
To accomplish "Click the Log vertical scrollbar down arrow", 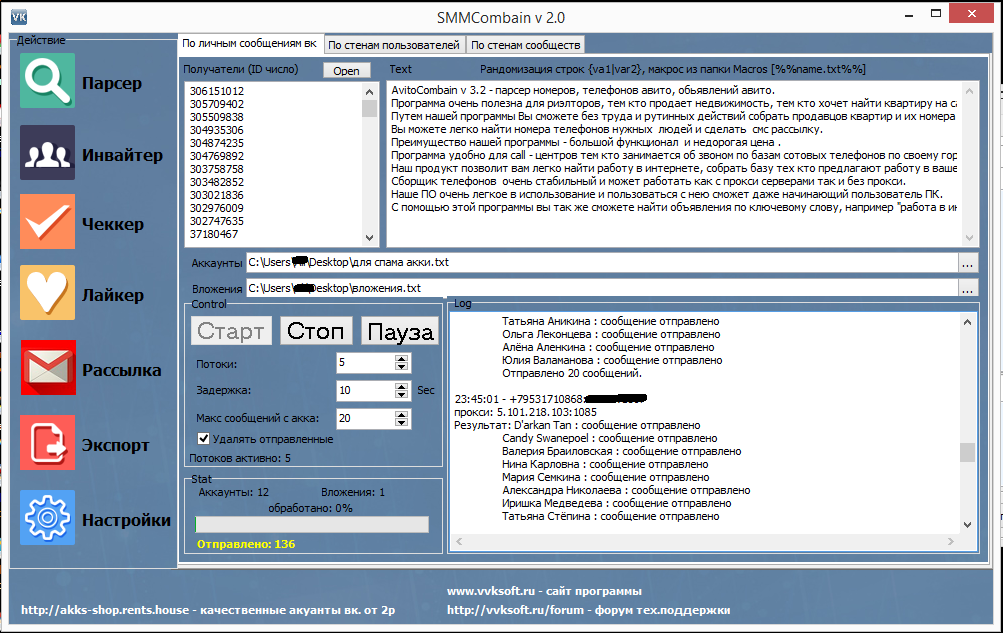I will 967,525.
